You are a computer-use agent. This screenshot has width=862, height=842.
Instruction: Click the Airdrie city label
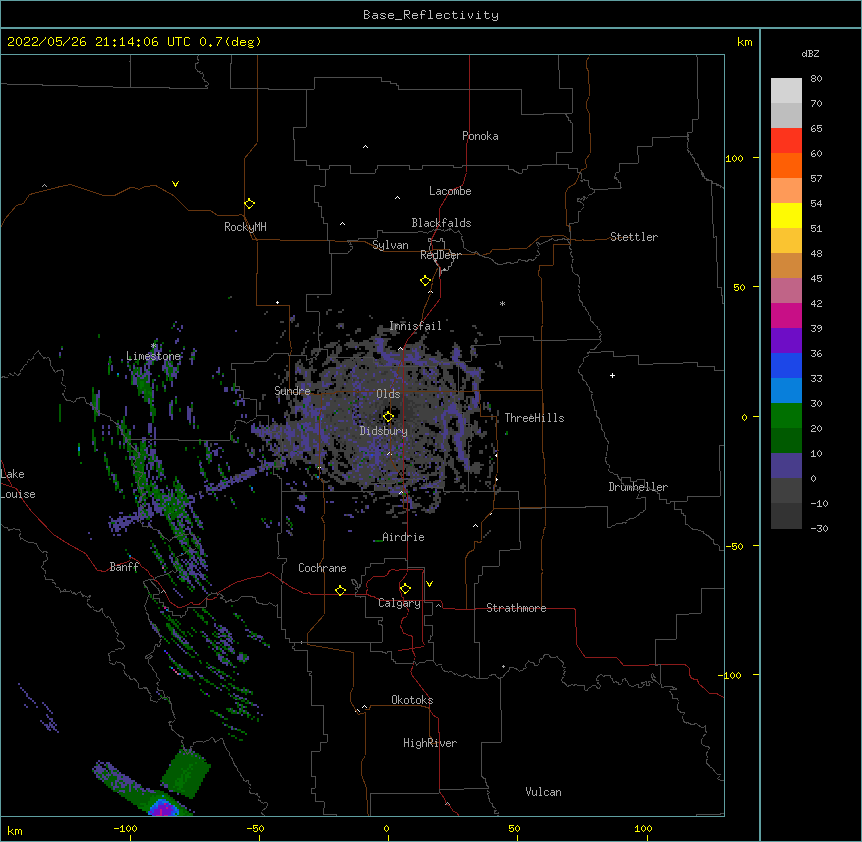404,537
